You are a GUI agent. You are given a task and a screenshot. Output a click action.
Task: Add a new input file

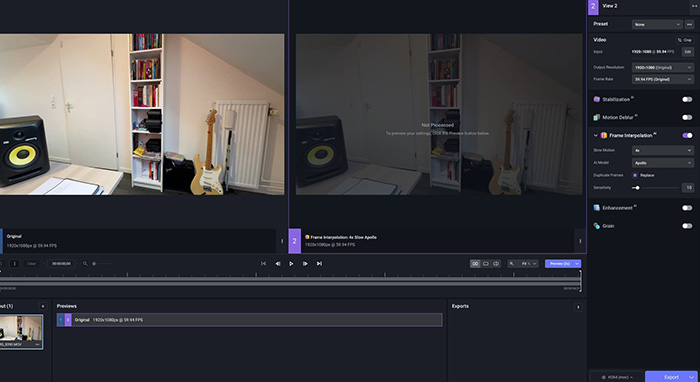pyautogui.click(x=43, y=306)
